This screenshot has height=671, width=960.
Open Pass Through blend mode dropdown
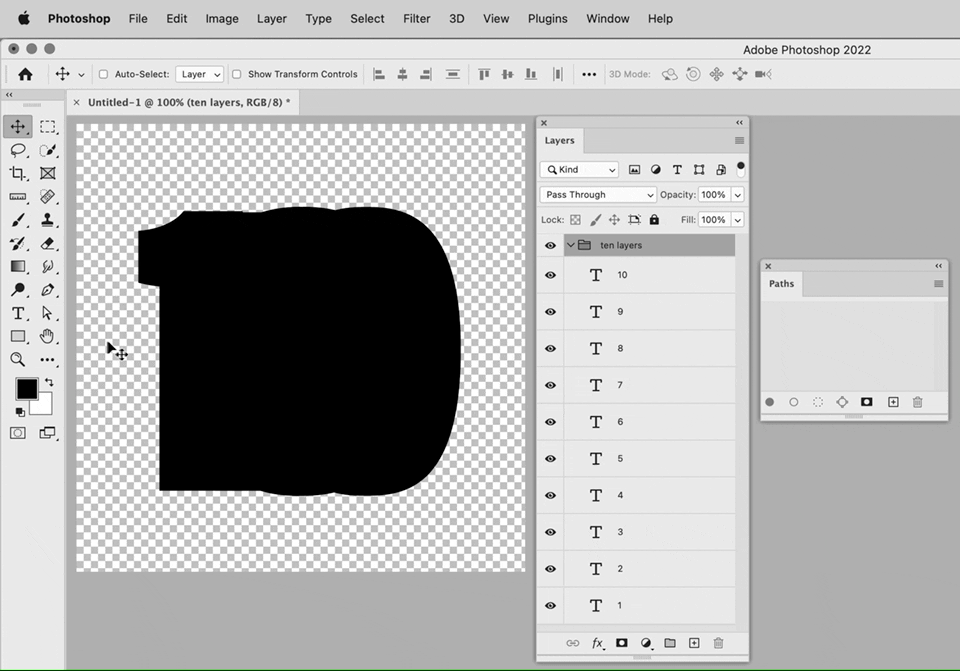598,195
